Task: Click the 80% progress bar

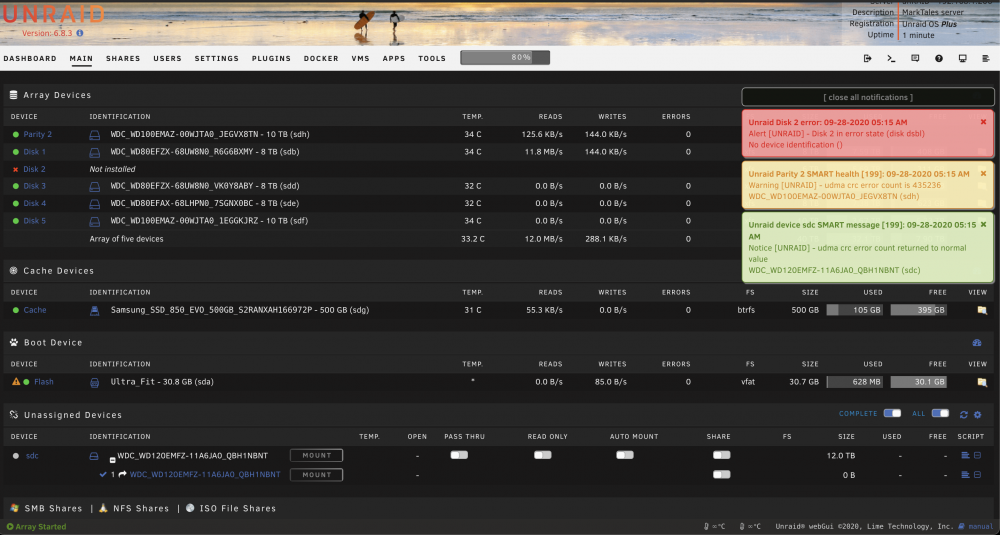Action: tap(505, 57)
